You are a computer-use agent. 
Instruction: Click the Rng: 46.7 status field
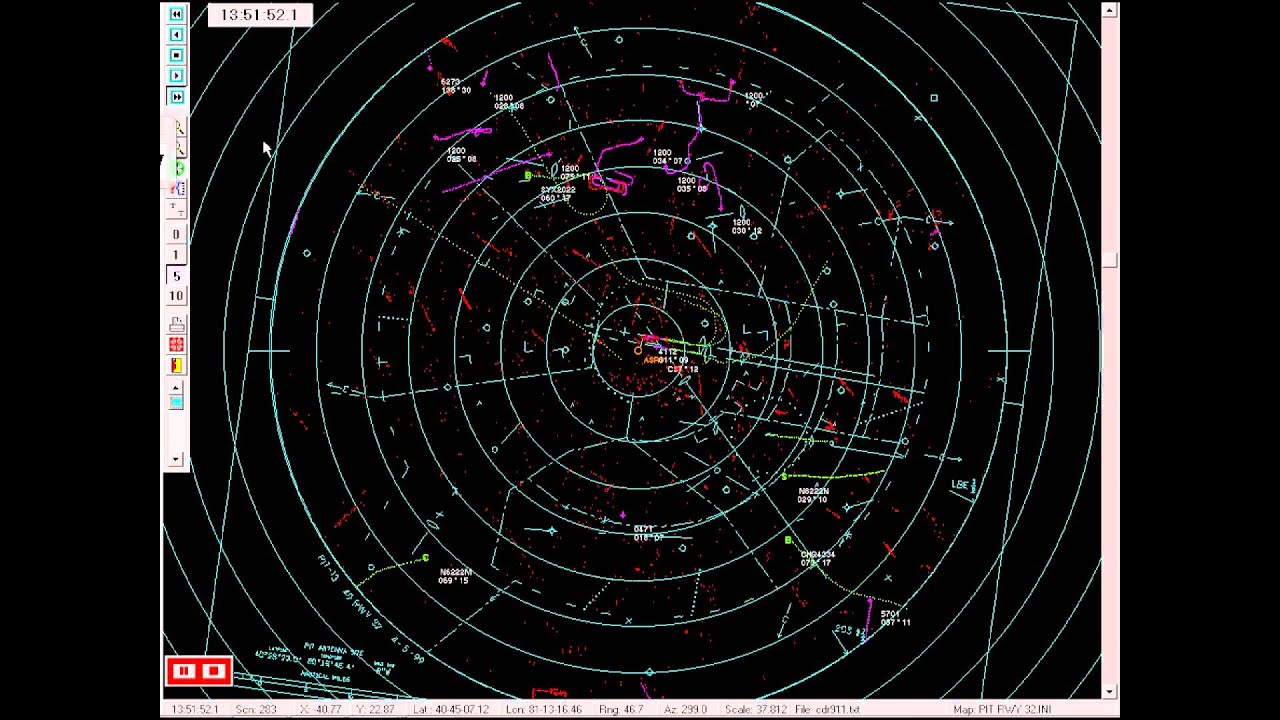622,709
